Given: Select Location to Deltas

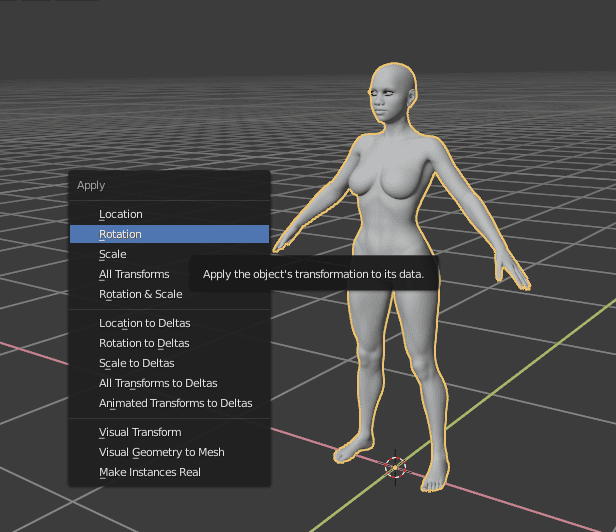Looking at the screenshot, I should pyautogui.click(x=169, y=323).
